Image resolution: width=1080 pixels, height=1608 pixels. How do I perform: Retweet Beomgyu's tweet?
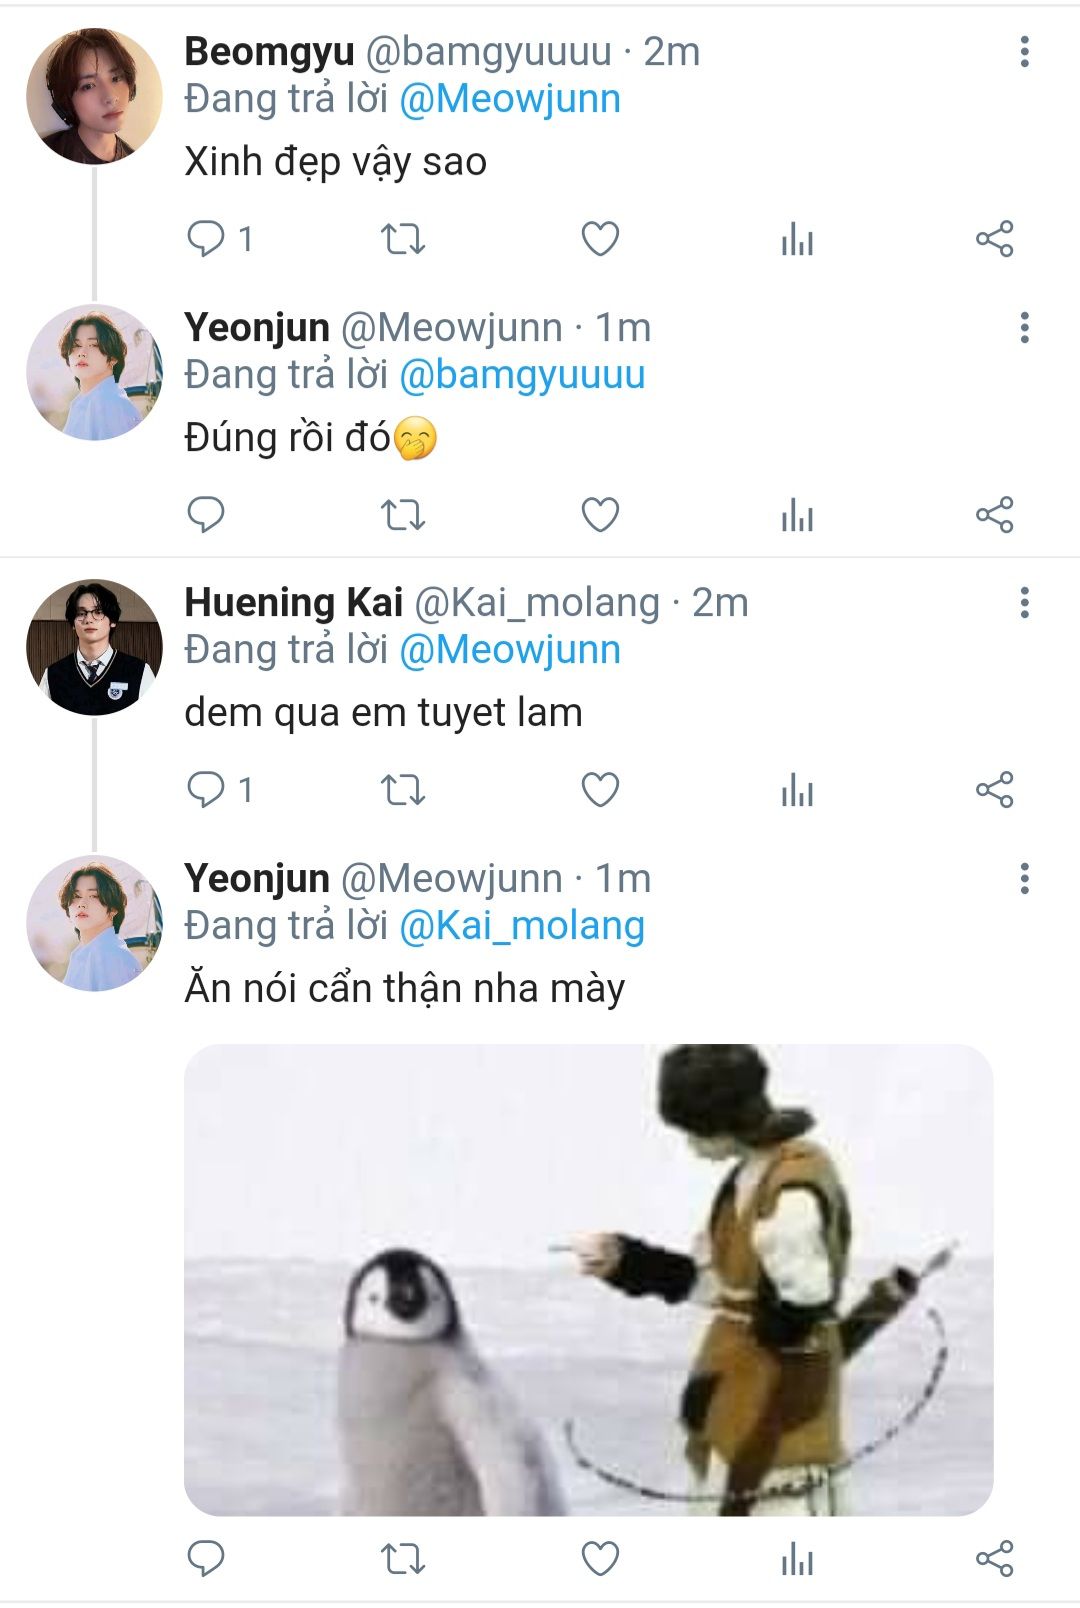(x=403, y=239)
